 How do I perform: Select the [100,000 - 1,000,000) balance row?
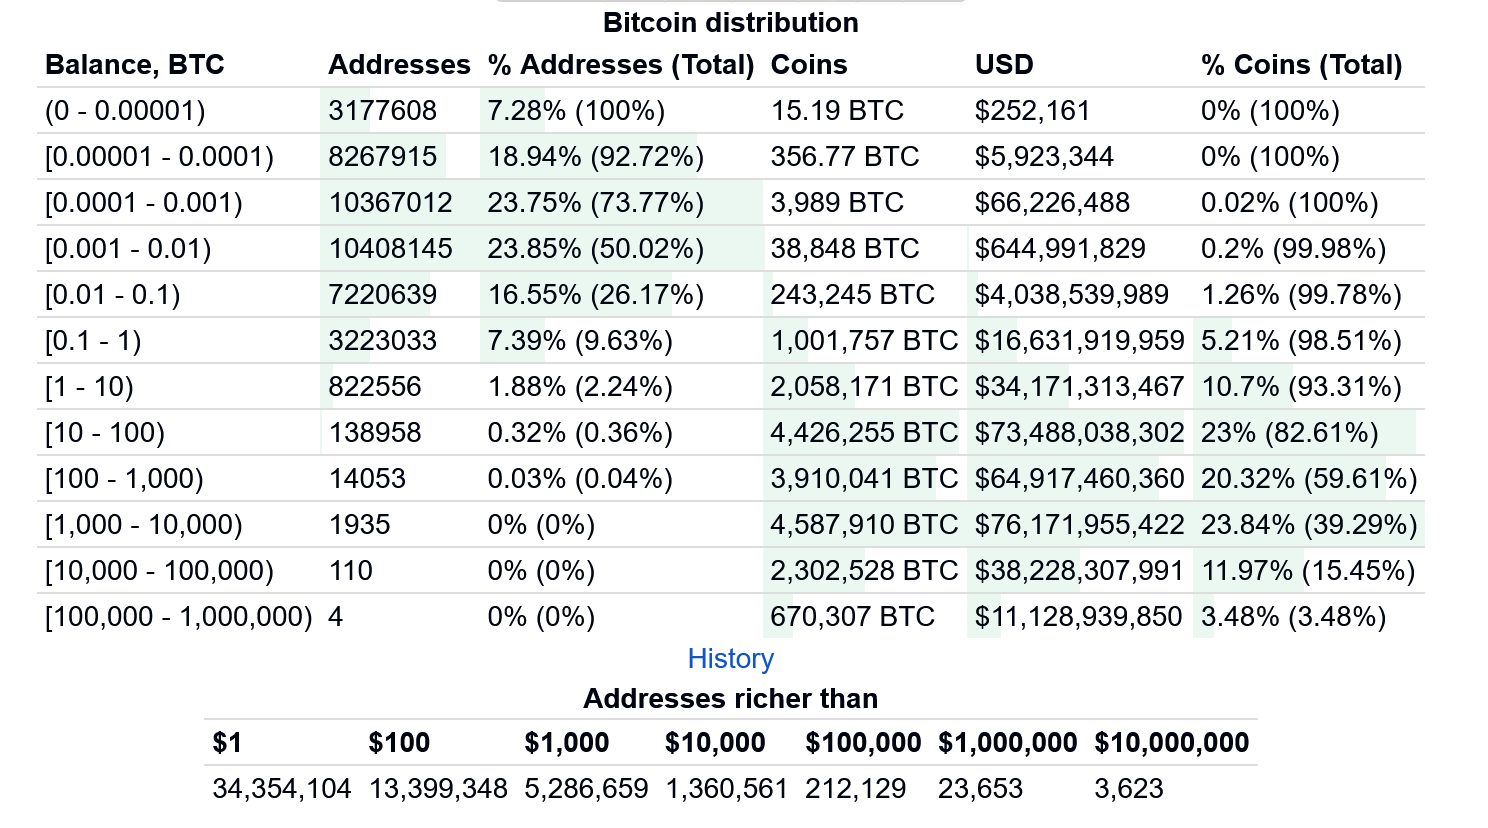pos(179,617)
